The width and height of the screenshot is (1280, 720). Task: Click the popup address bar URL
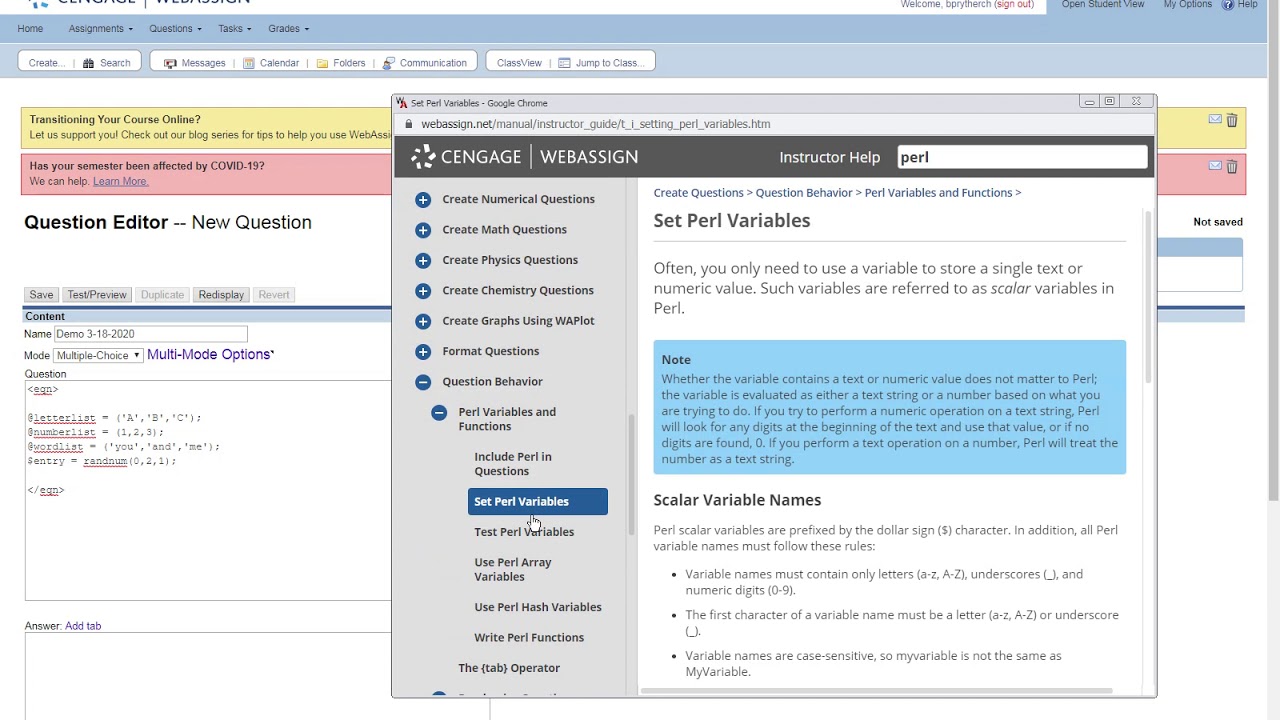pyautogui.click(x=596, y=124)
